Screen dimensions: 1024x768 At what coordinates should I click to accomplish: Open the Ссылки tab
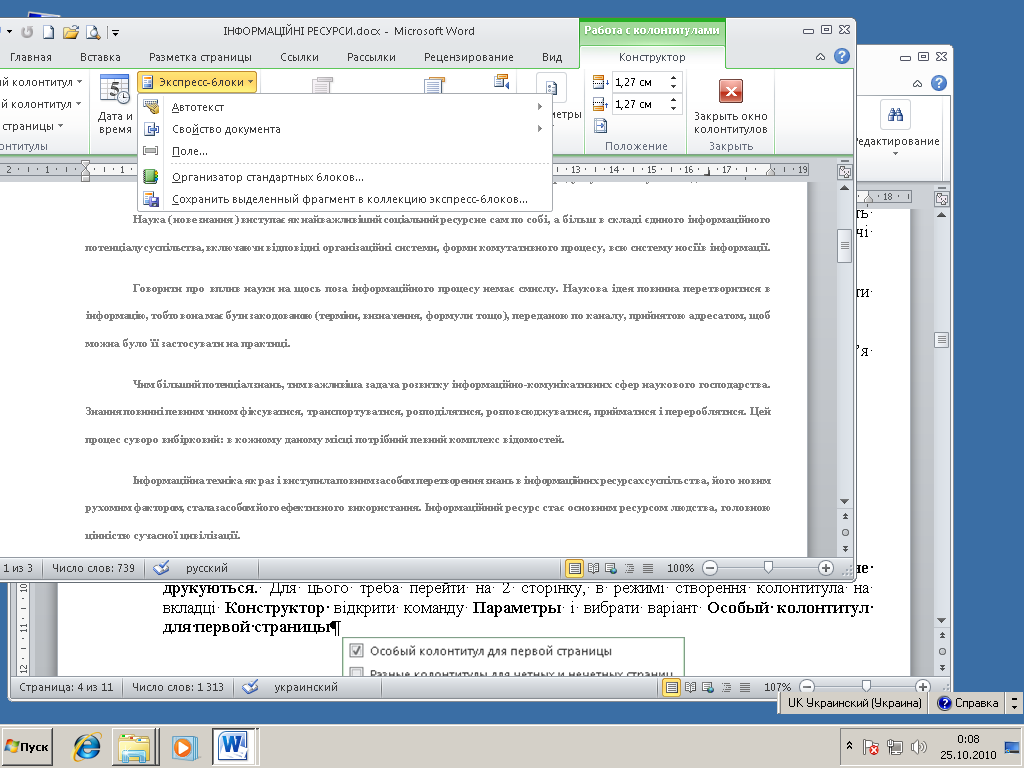[299, 57]
